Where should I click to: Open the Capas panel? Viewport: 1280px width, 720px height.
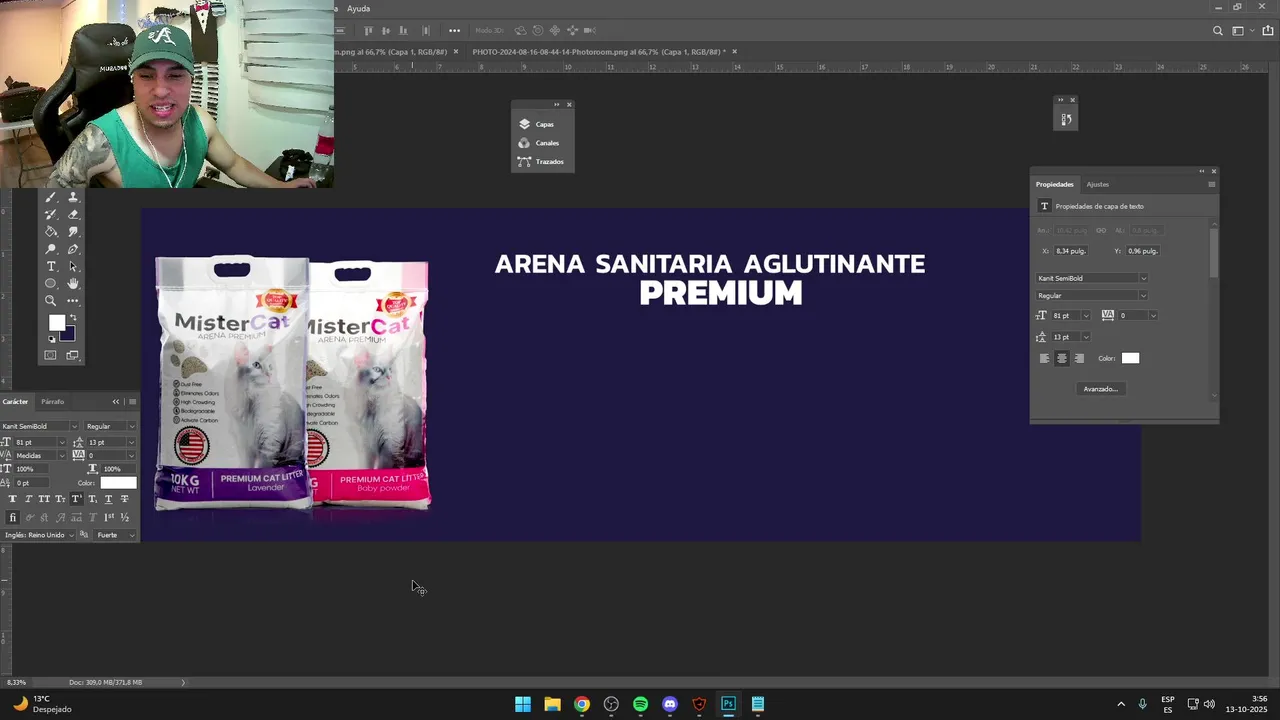tap(544, 124)
